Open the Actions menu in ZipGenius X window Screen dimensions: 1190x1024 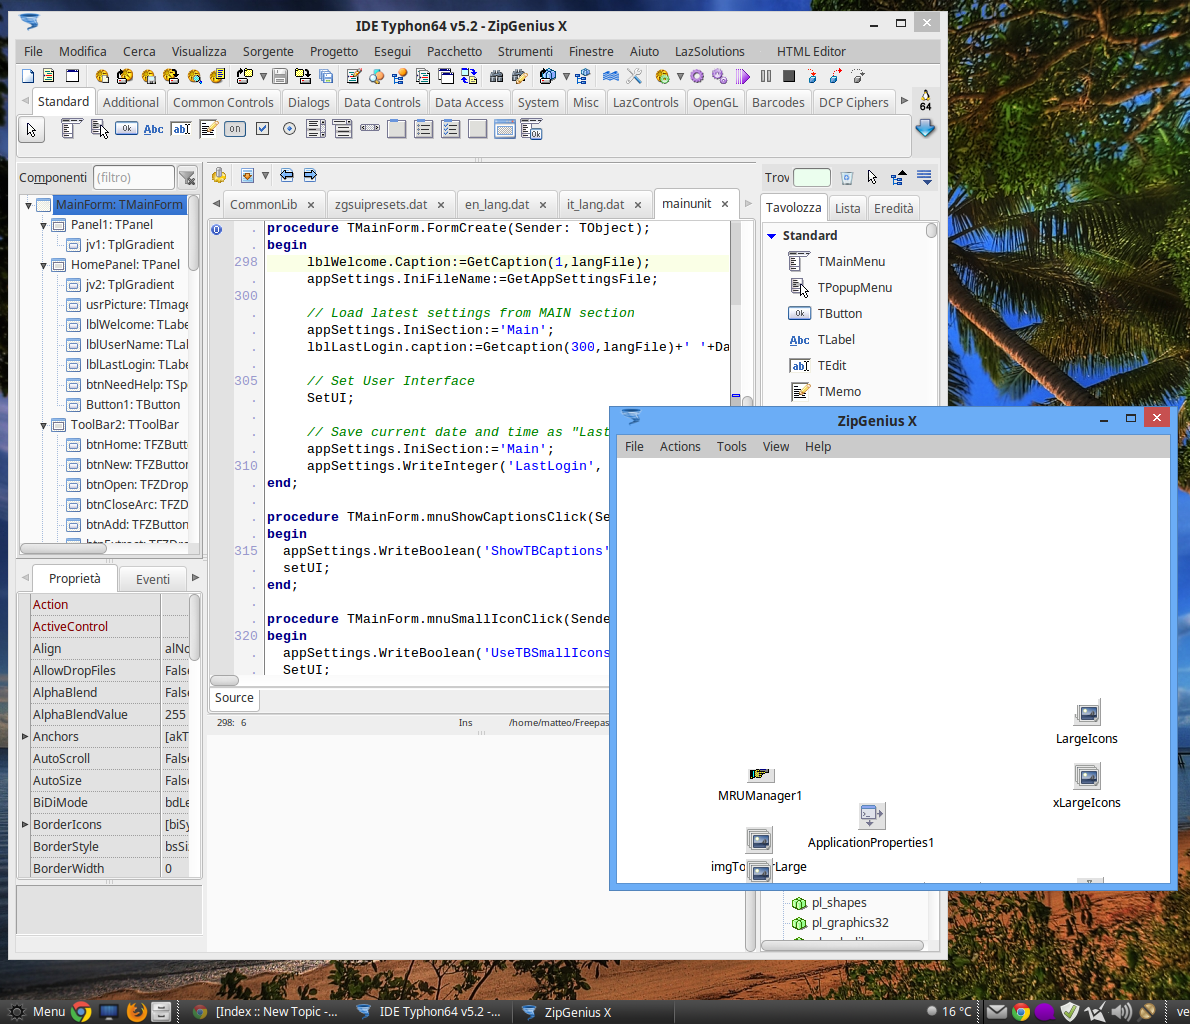679,446
